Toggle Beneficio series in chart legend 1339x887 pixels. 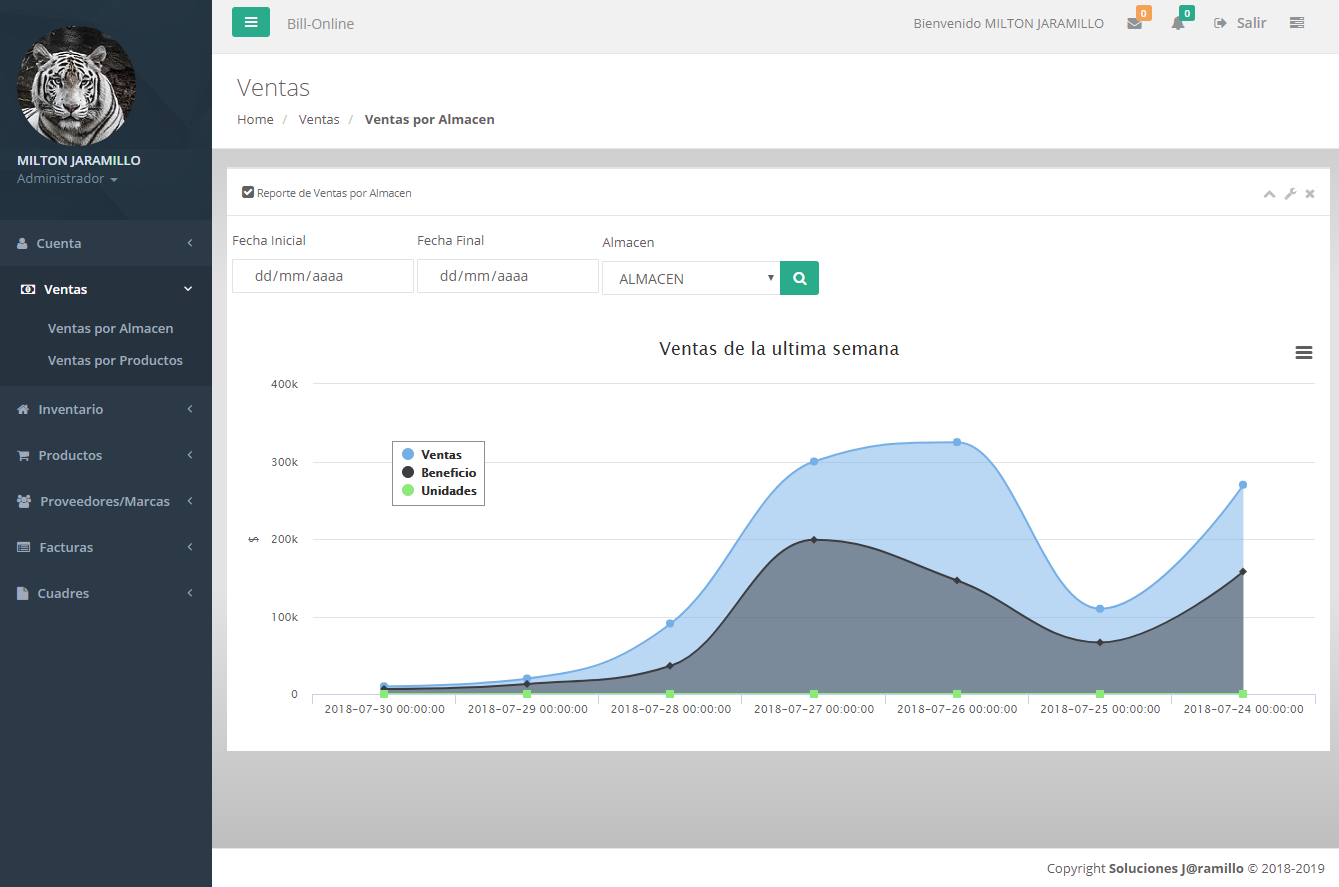click(x=447, y=473)
